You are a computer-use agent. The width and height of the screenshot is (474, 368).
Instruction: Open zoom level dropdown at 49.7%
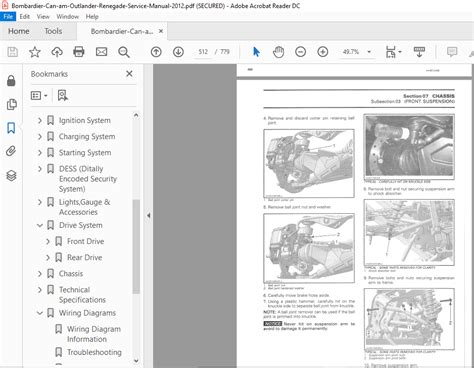tap(369, 52)
